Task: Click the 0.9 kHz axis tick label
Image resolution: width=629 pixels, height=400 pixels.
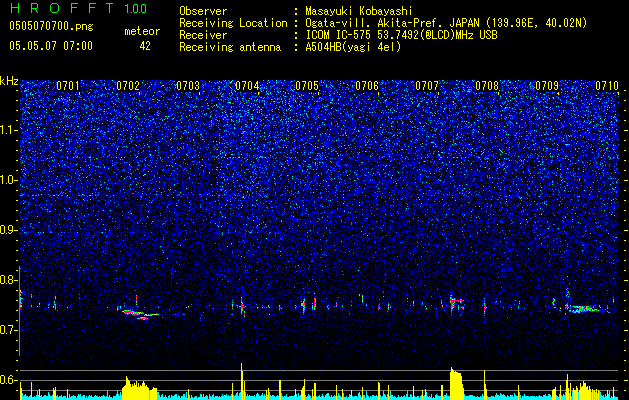Action: 9,230
